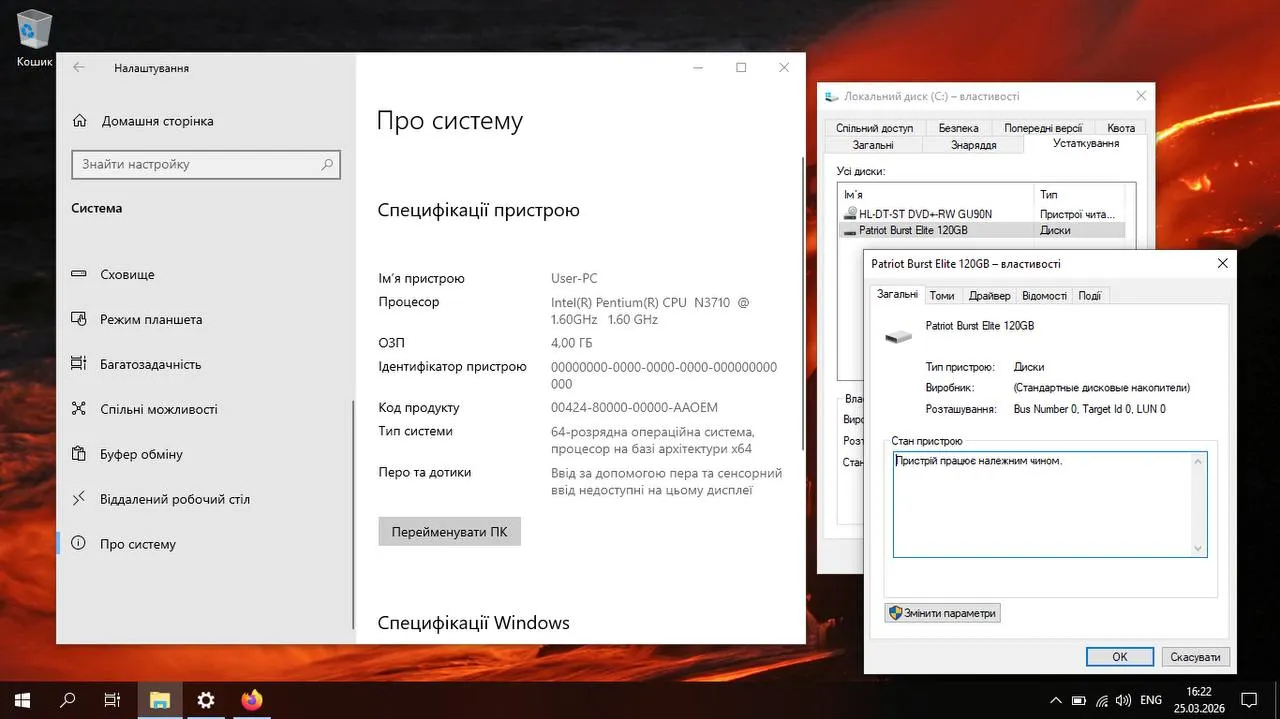Screen dimensions: 1280x719
Task: Click the search magnifier in settings search box
Action: pyautogui.click(x=327, y=164)
